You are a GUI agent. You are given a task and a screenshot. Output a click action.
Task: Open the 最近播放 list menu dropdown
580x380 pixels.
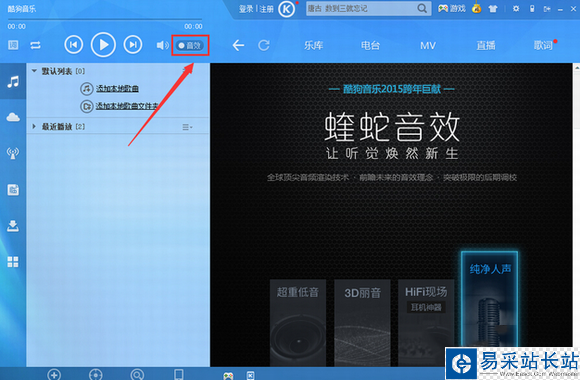tap(187, 127)
